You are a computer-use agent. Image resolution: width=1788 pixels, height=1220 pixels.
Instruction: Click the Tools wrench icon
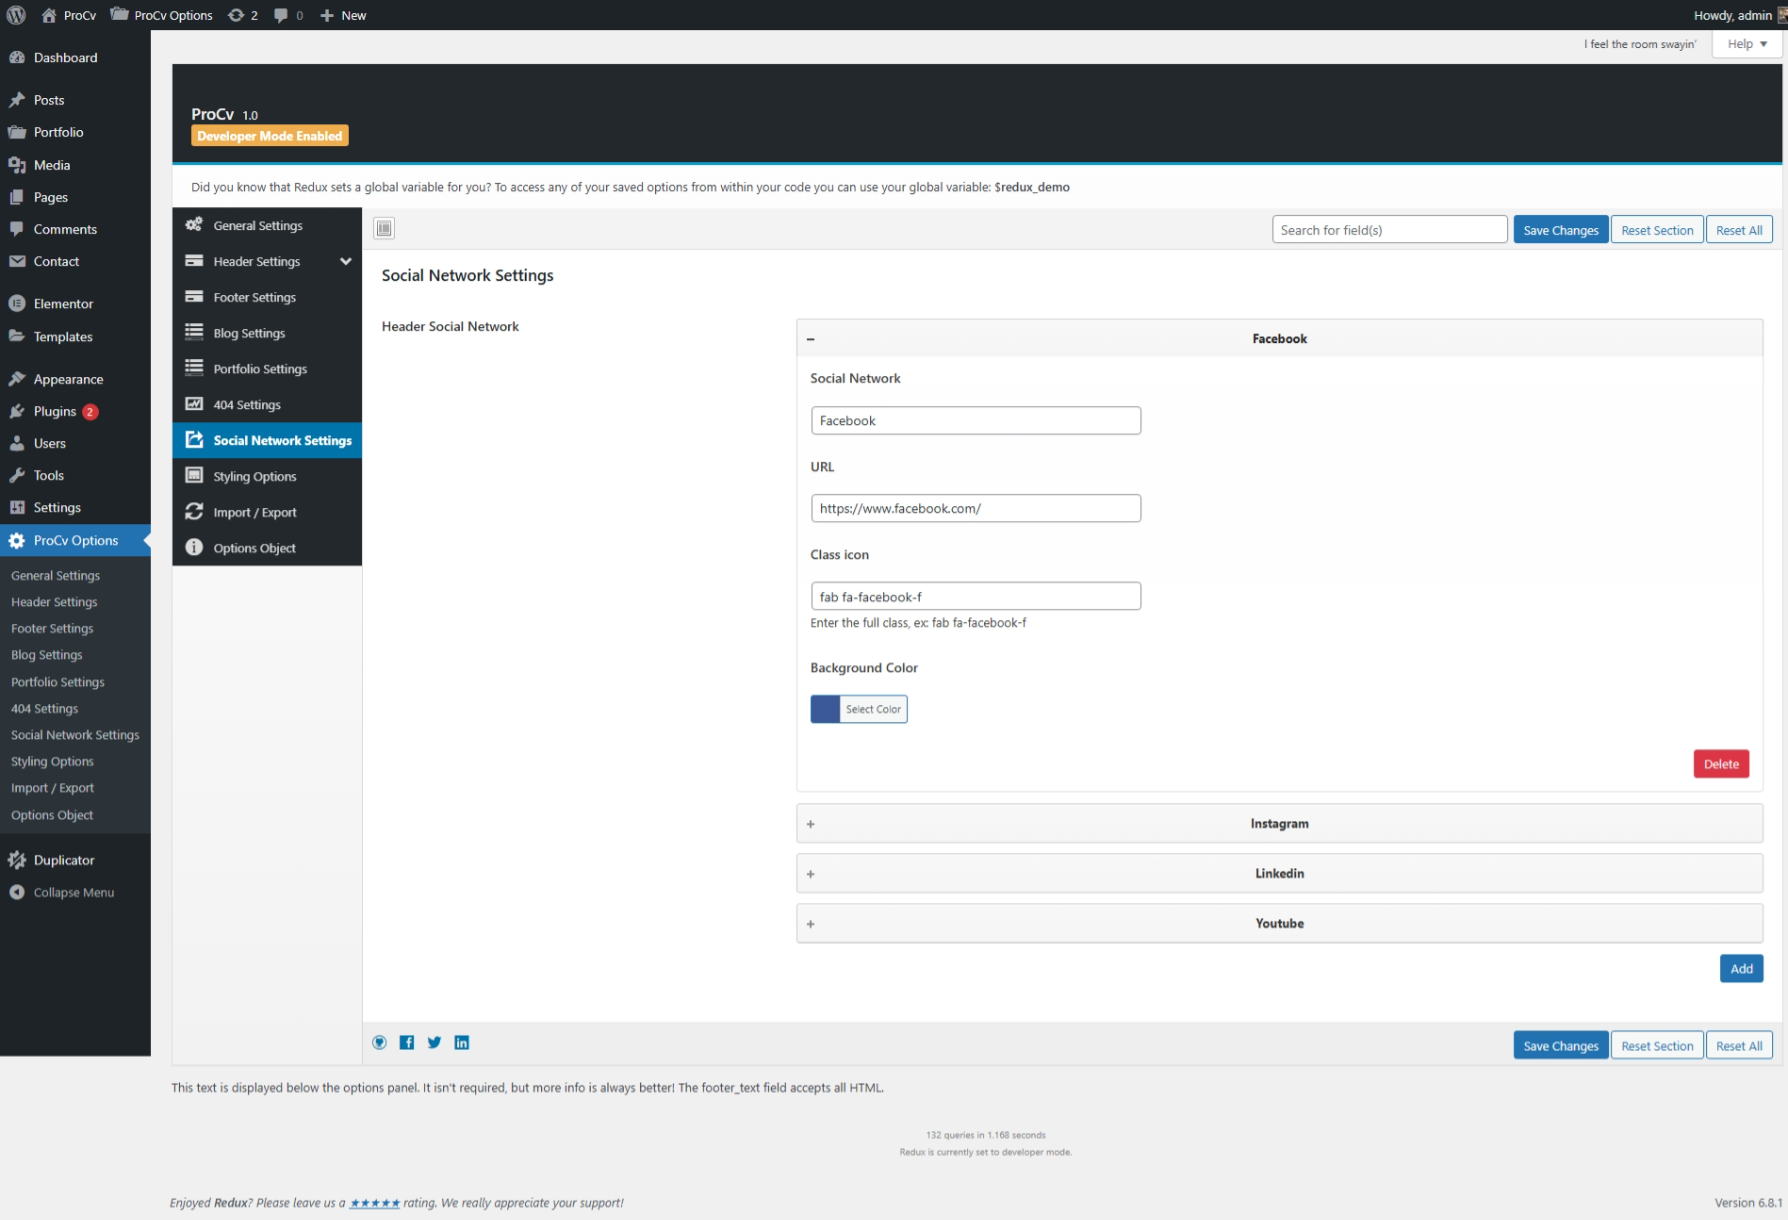[17, 475]
